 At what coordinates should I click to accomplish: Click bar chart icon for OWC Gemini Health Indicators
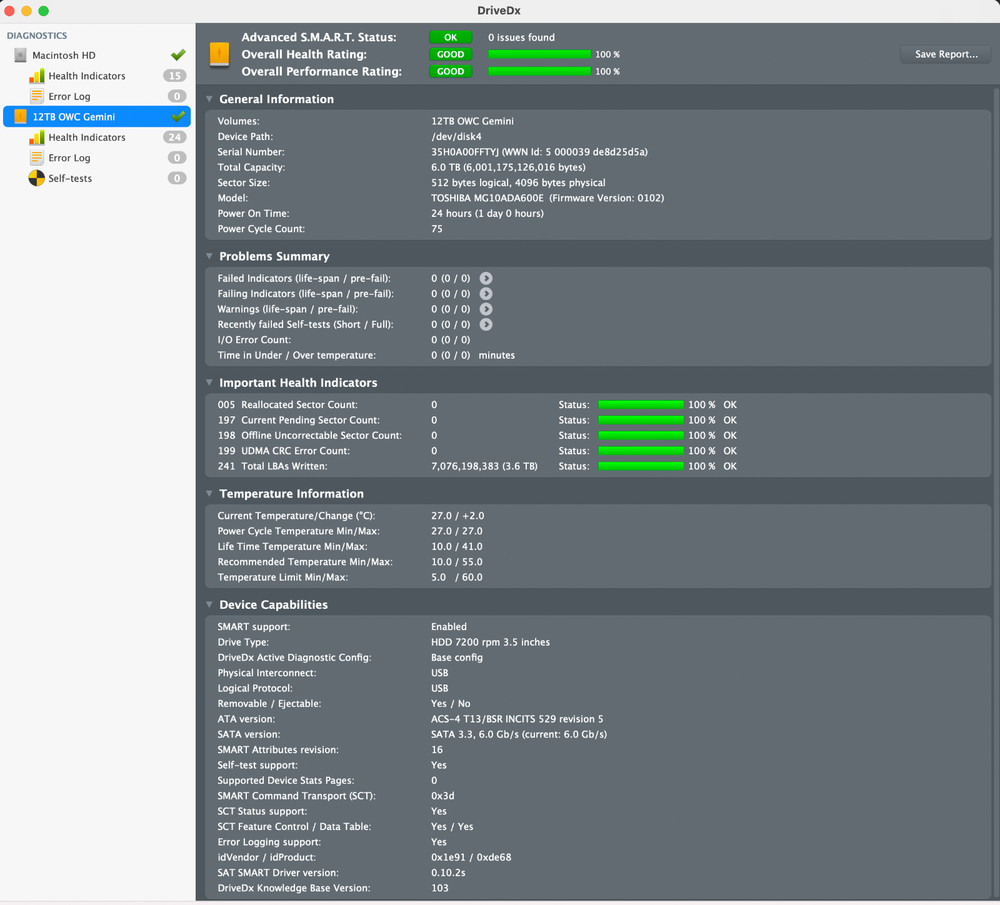[x=37, y=137]
